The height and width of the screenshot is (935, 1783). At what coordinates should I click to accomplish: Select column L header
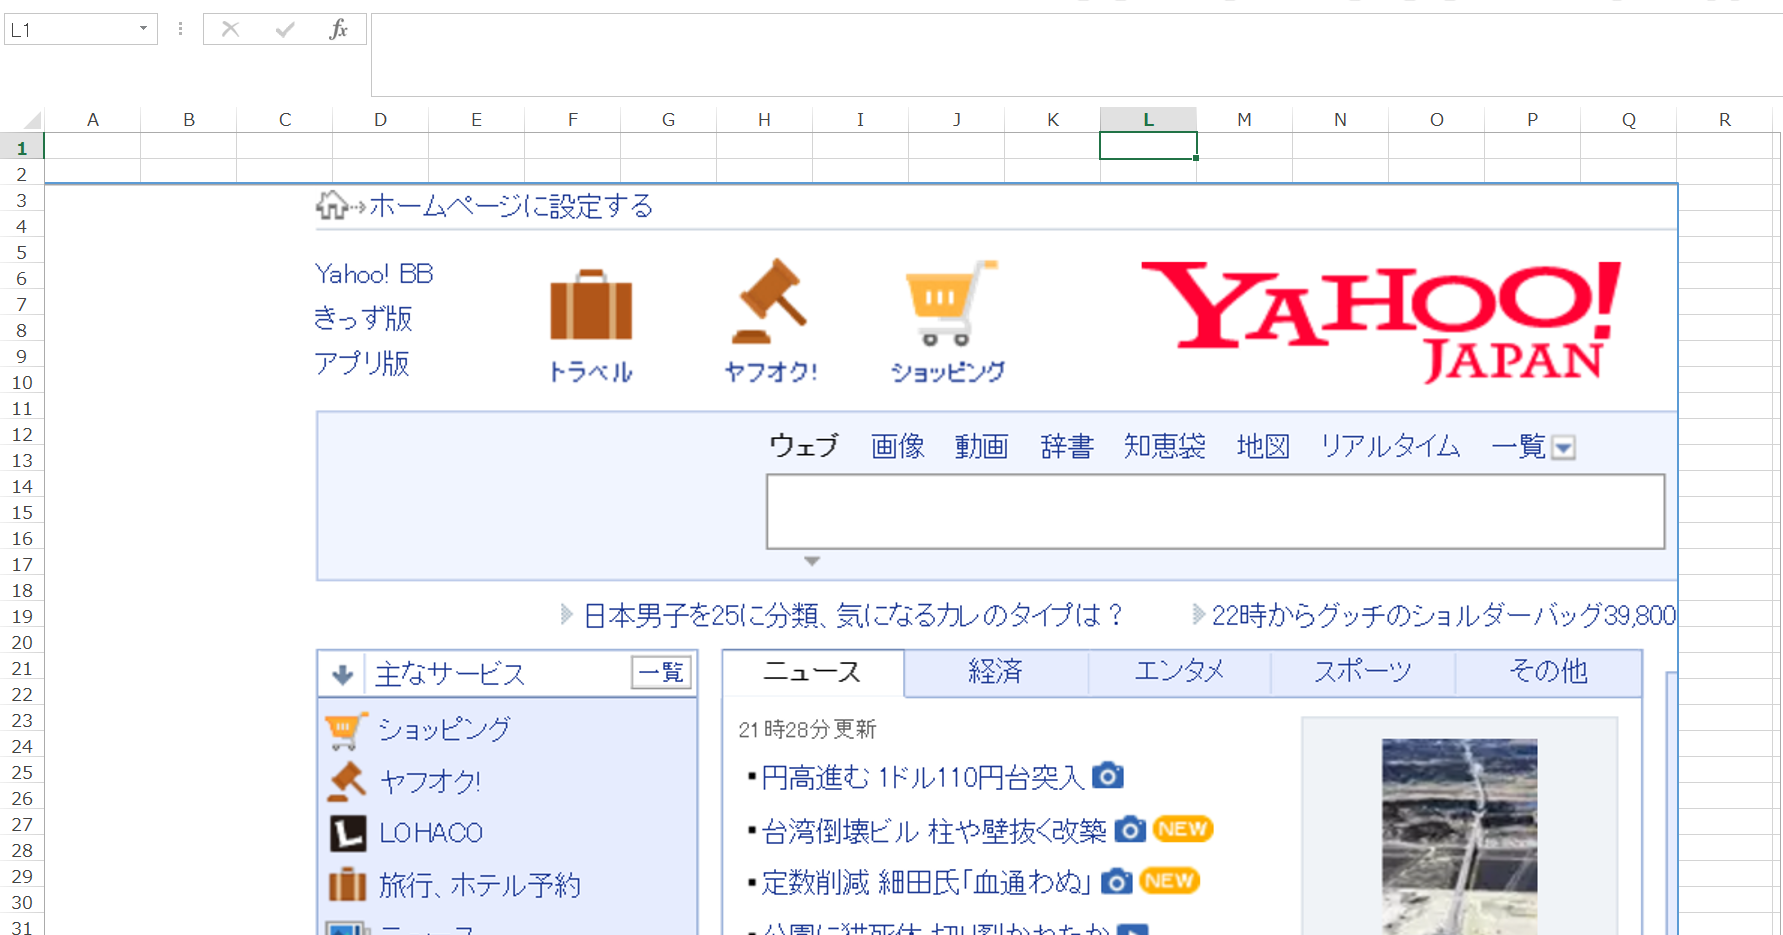point(1148,120)
